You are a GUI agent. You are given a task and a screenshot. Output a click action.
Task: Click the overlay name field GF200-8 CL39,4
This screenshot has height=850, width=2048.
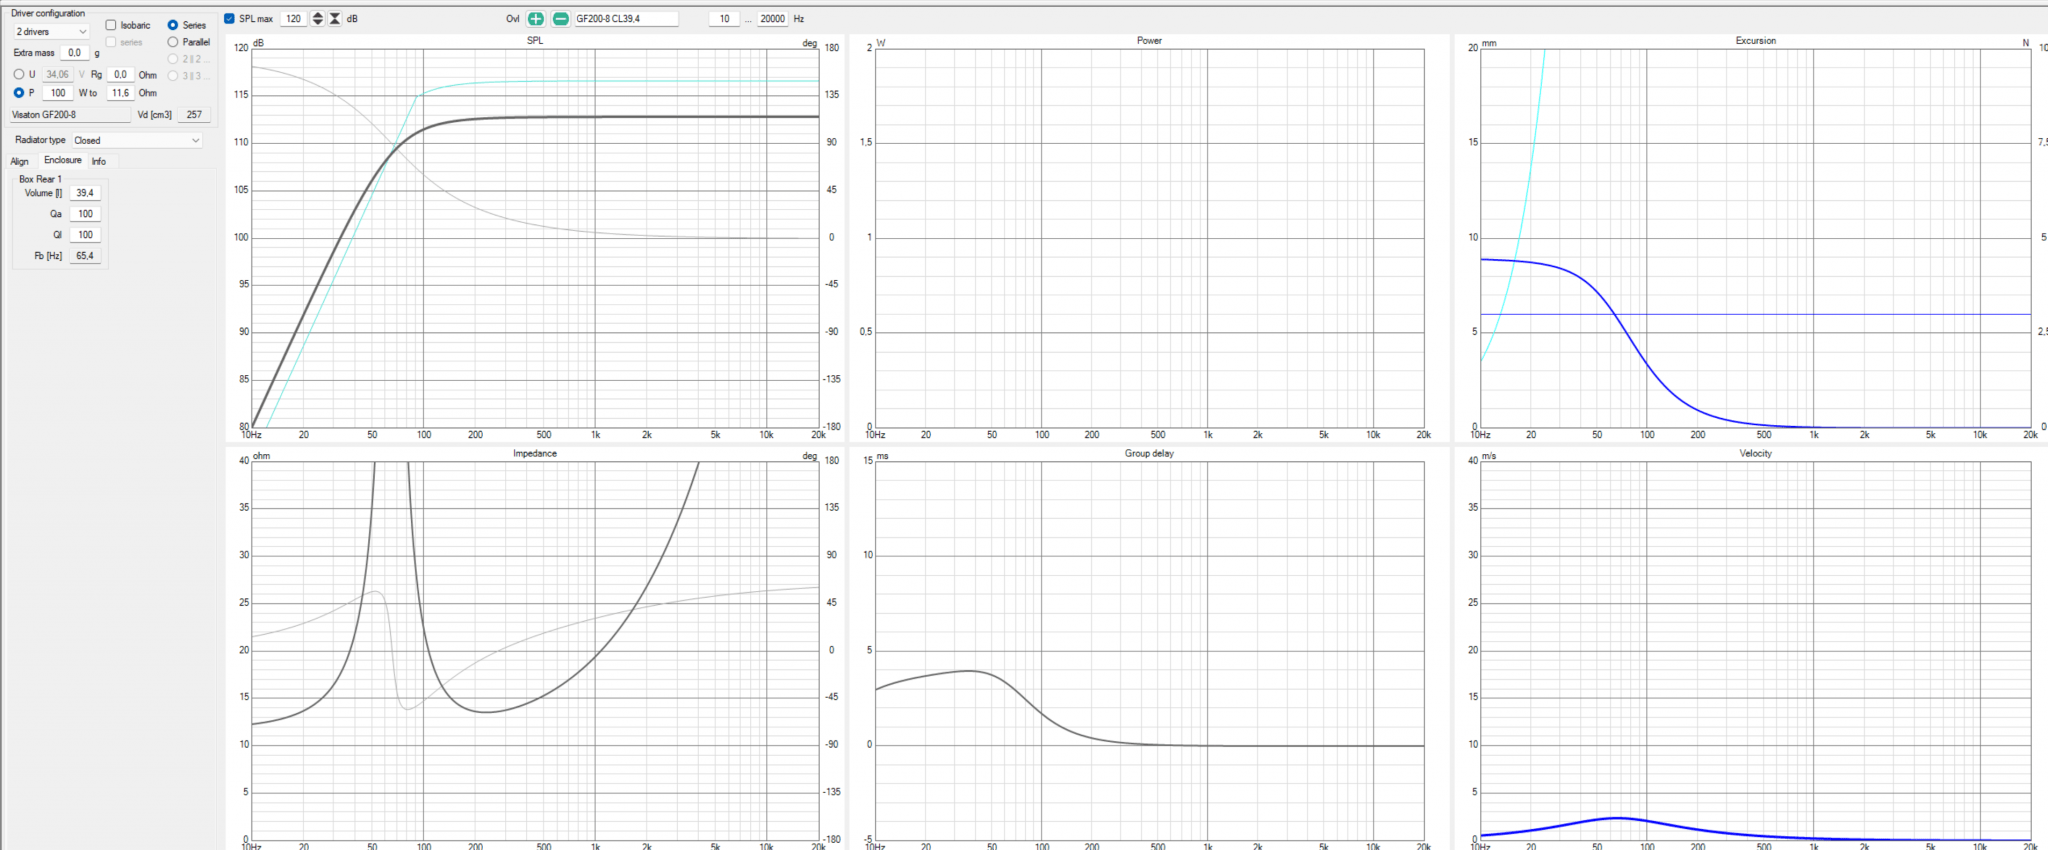626,19
